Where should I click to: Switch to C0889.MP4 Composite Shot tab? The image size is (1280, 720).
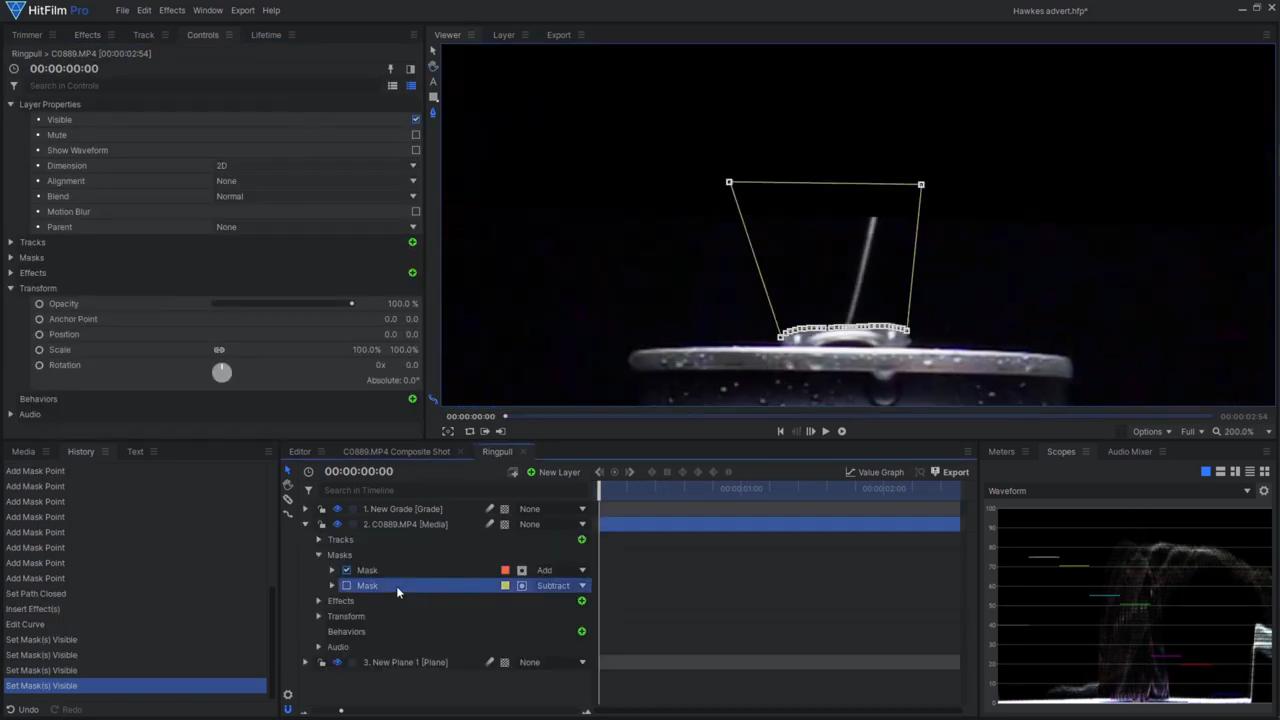point(396,452)
